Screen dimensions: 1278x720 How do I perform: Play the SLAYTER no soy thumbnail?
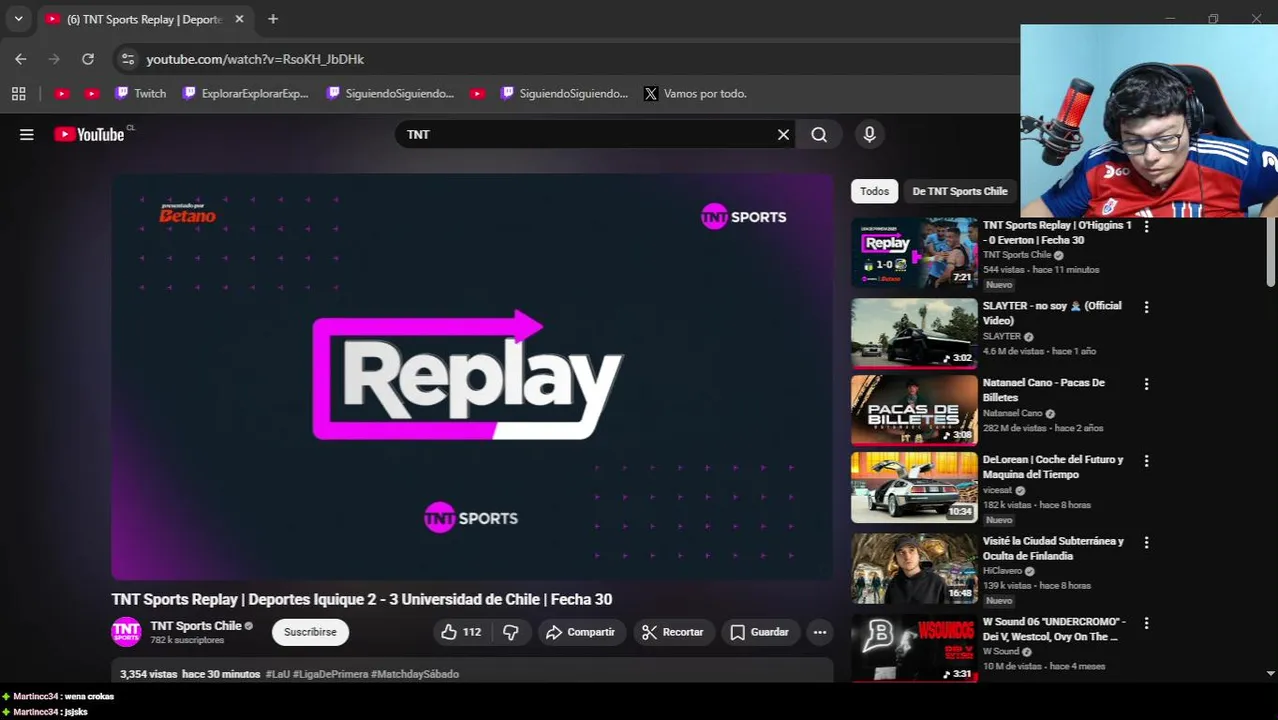[x=914, y=333]
